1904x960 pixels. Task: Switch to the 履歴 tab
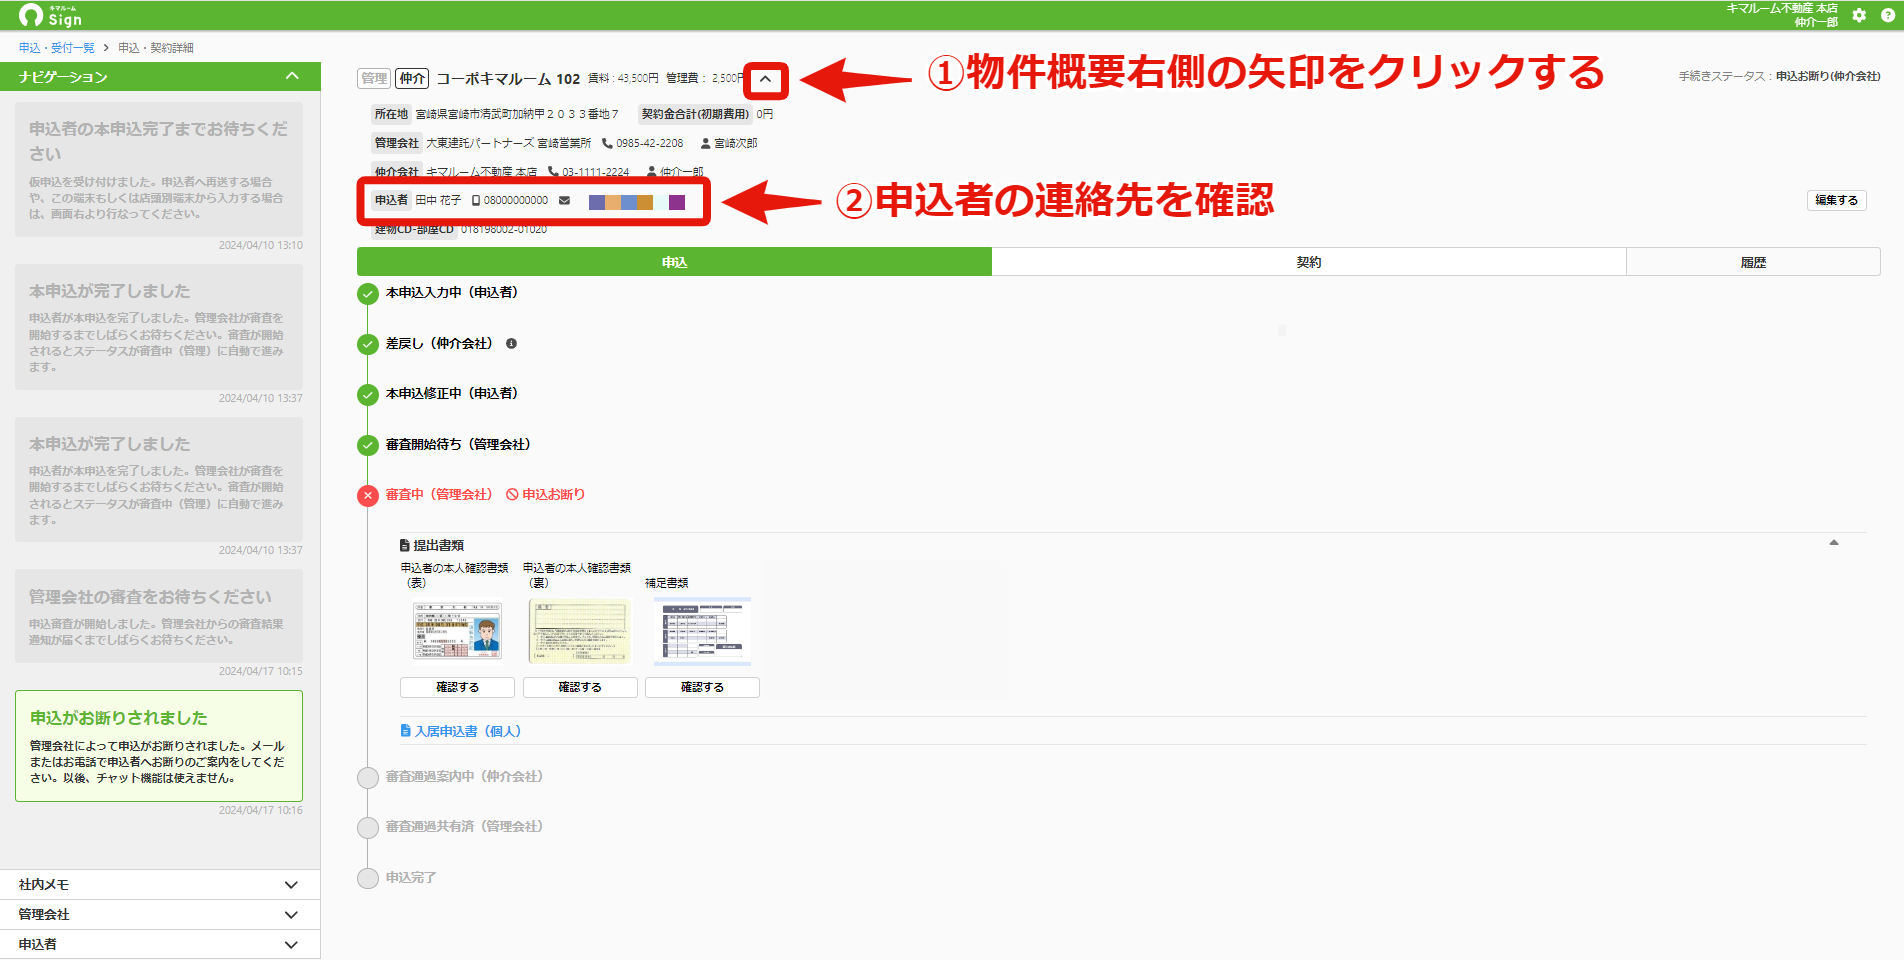(1753, 262)
